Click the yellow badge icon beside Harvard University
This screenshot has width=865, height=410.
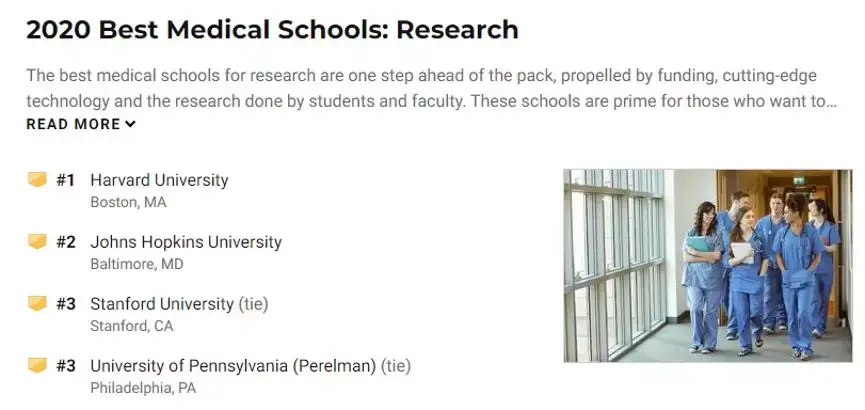pos(37,180)
